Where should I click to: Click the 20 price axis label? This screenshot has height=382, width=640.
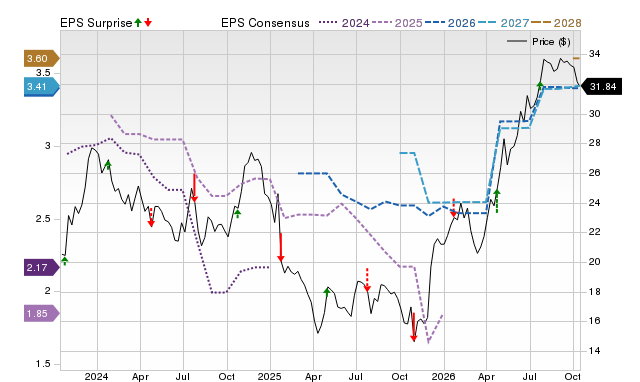[x=595, y=262]
